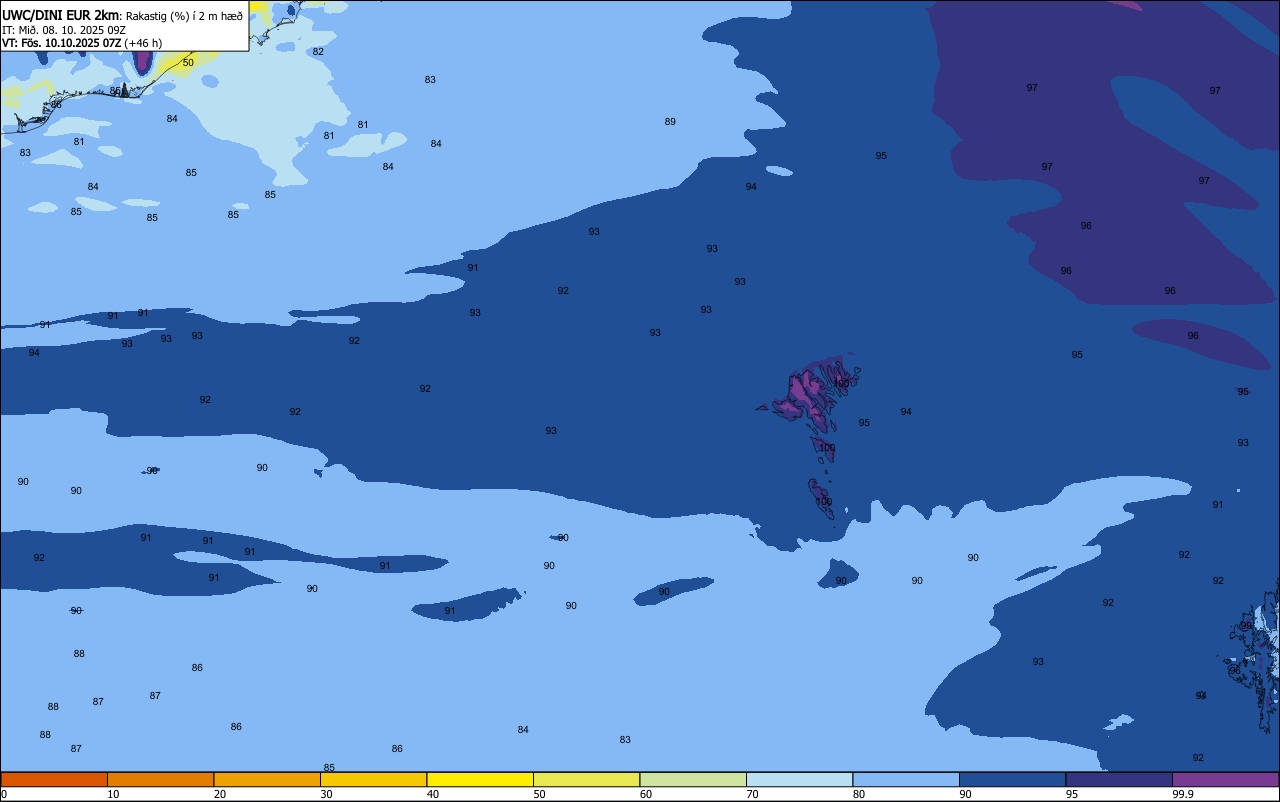Click the 80–90 light blue legend swatch
This screenshot has width=1280, height=802.
[x=906, y=779]
